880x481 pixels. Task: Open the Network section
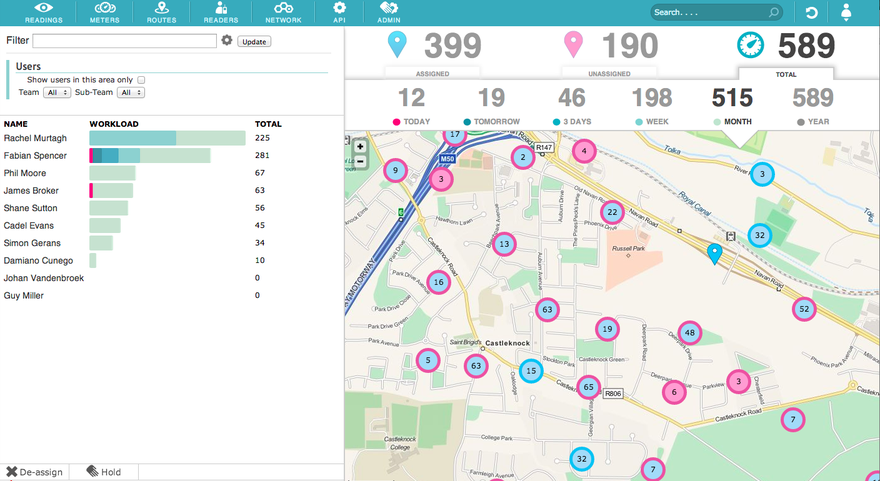283,12
